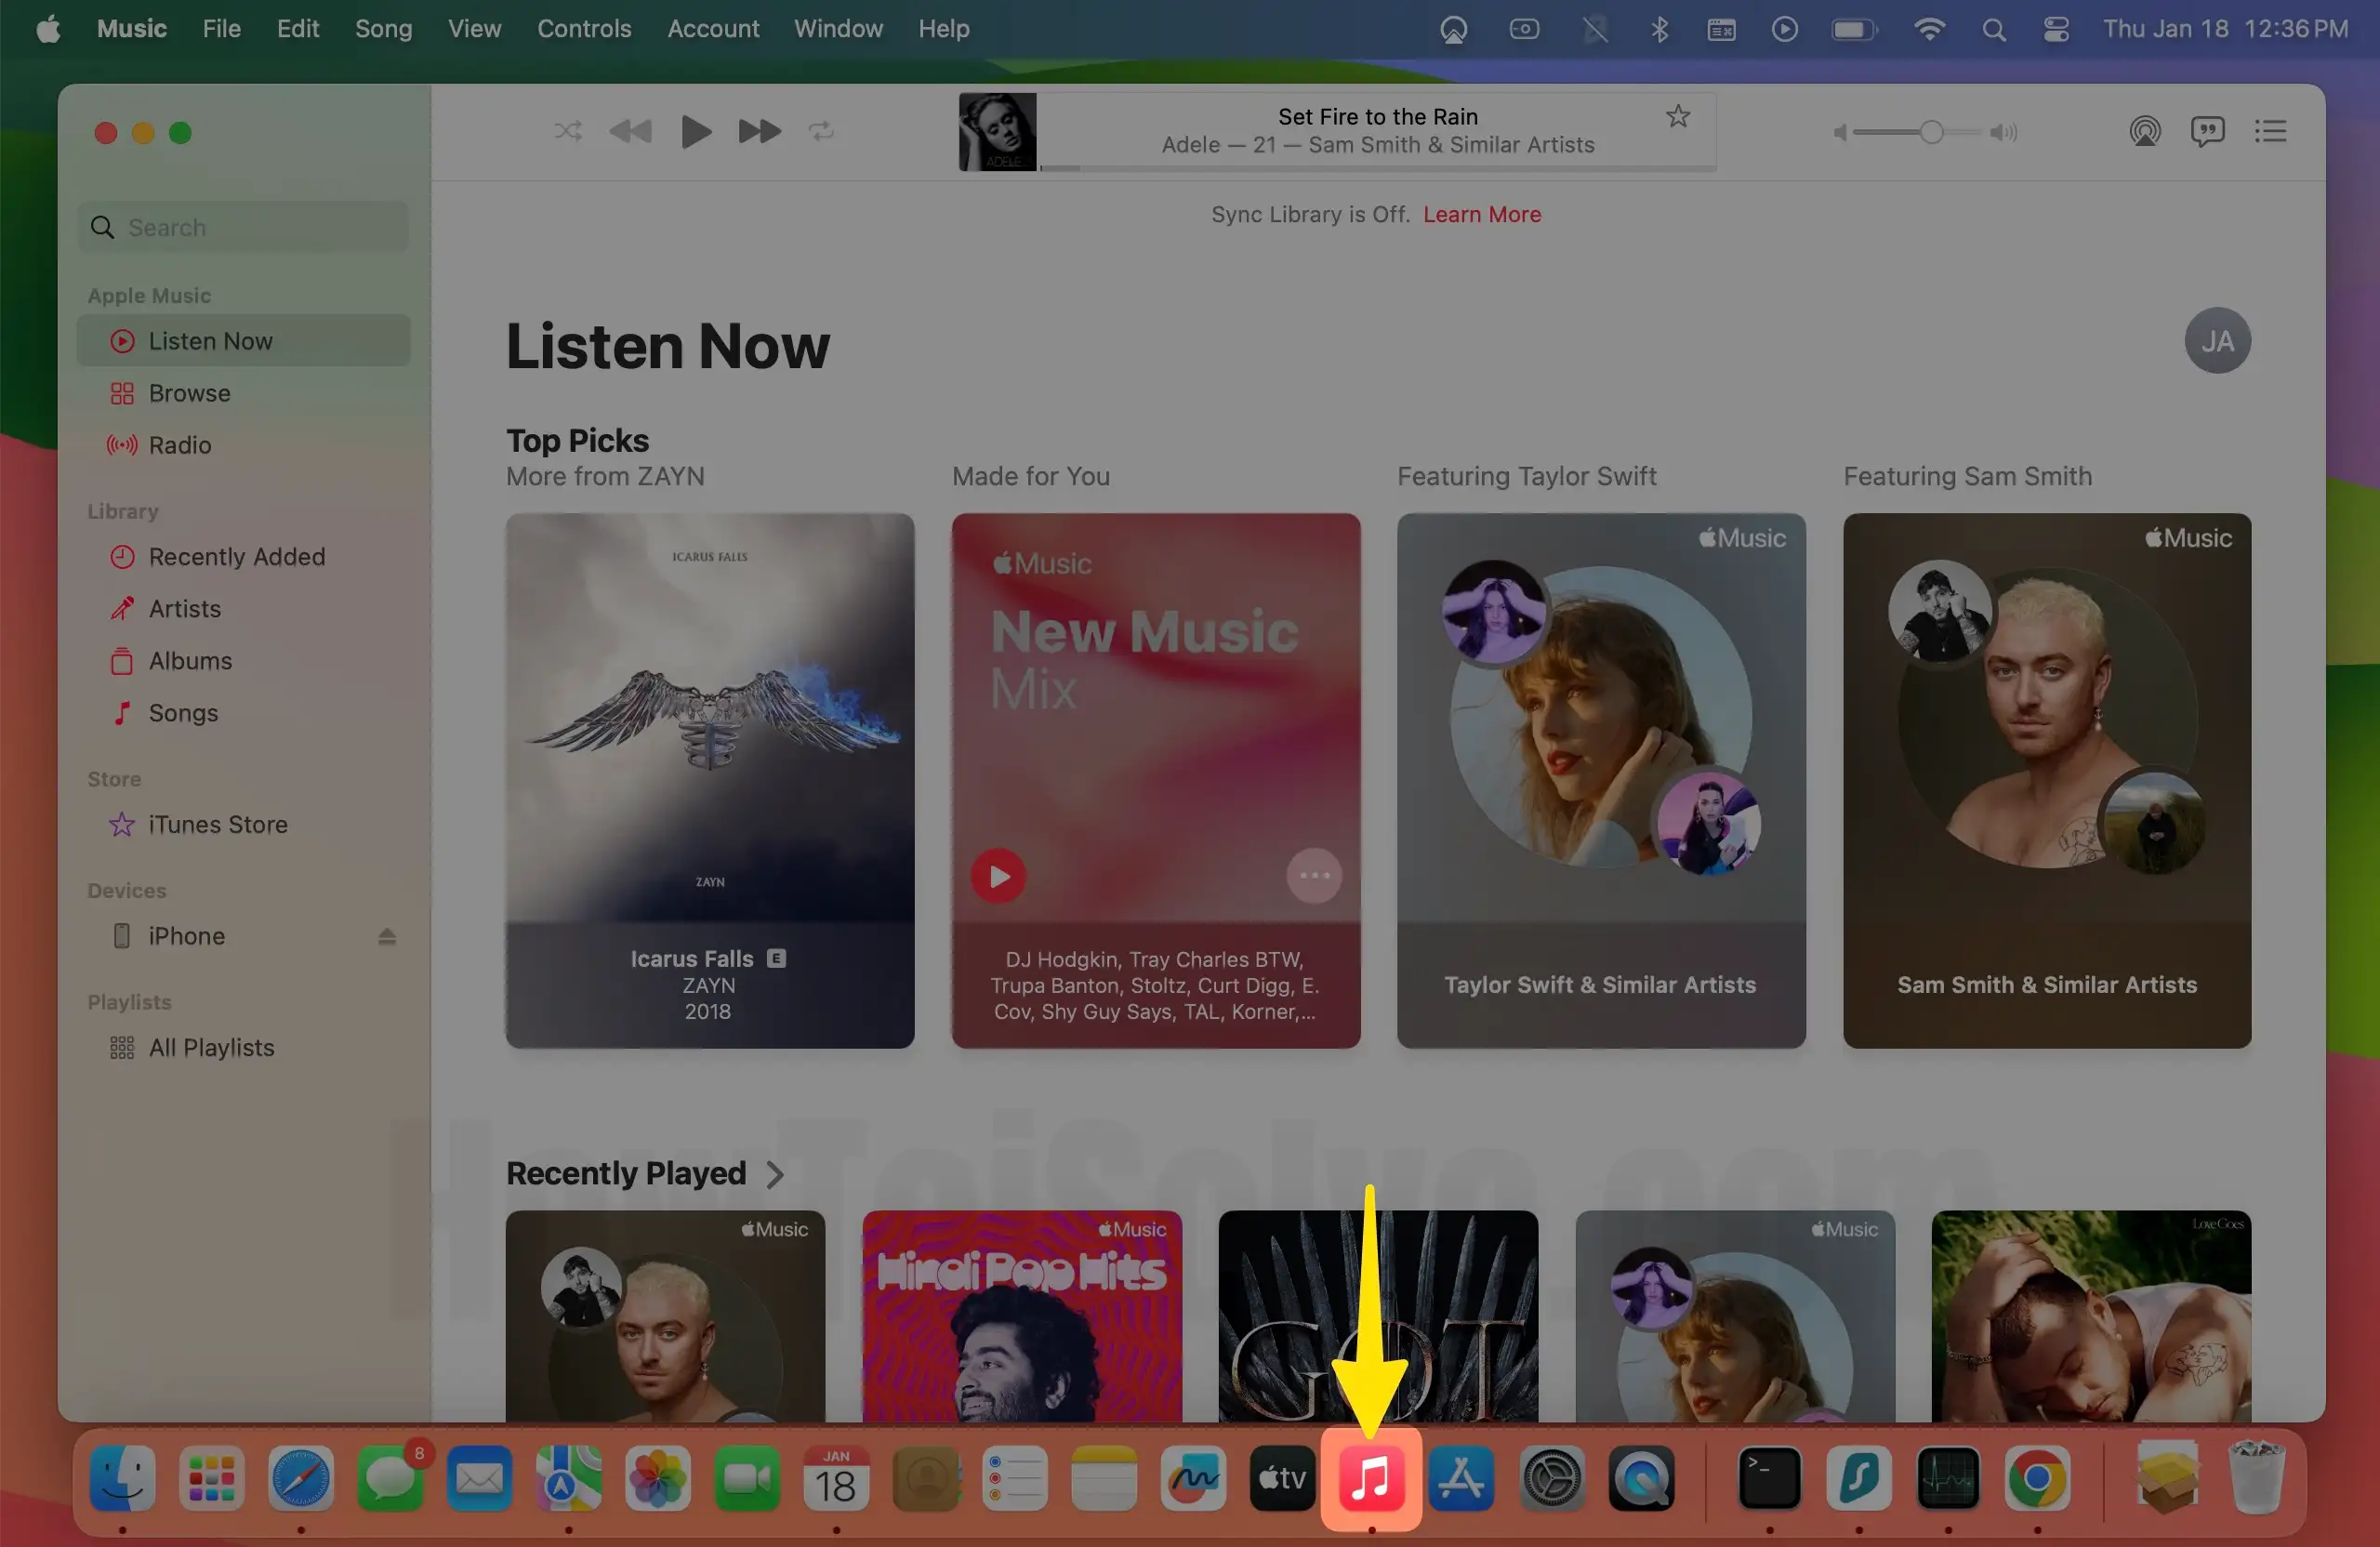Play the New Music Mix
2380x1547 pixels.
click(x=998, y=877)
